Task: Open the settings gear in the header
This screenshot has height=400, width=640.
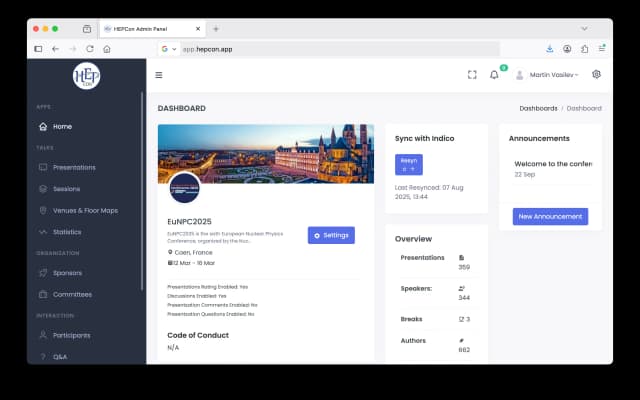Action: click(596, 74)
